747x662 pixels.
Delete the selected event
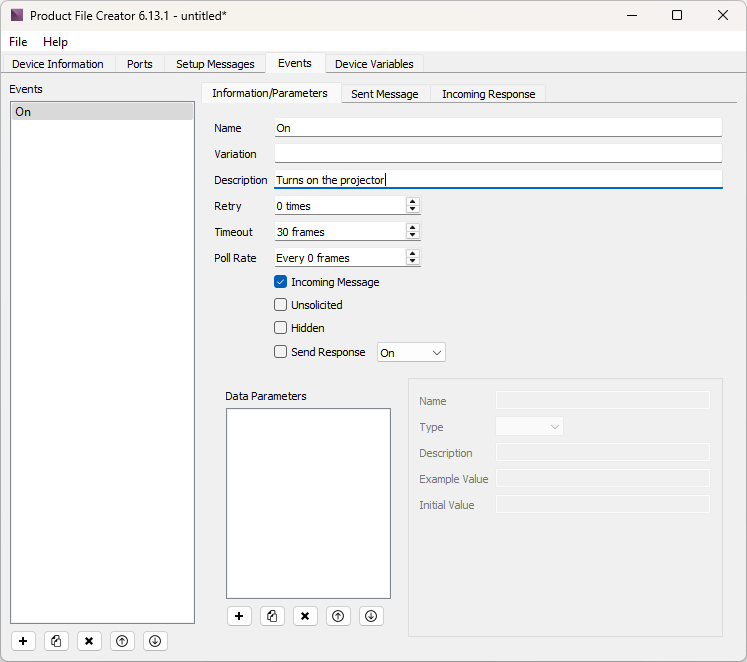(x=89, y=641)
